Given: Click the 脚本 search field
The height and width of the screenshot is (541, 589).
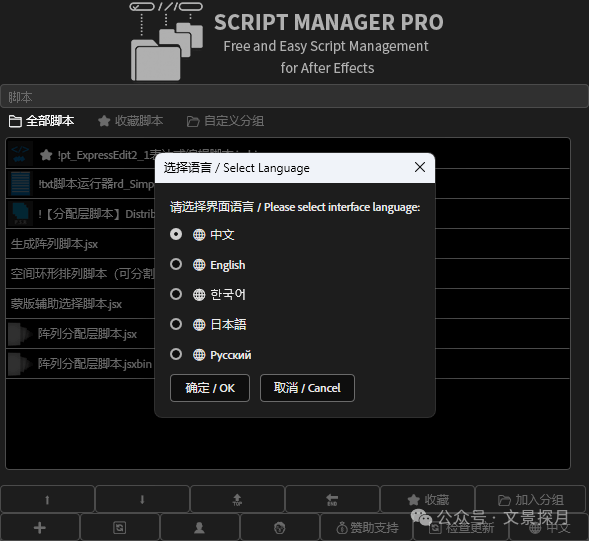Looking at the screenshot, I should tap(294, 97).
